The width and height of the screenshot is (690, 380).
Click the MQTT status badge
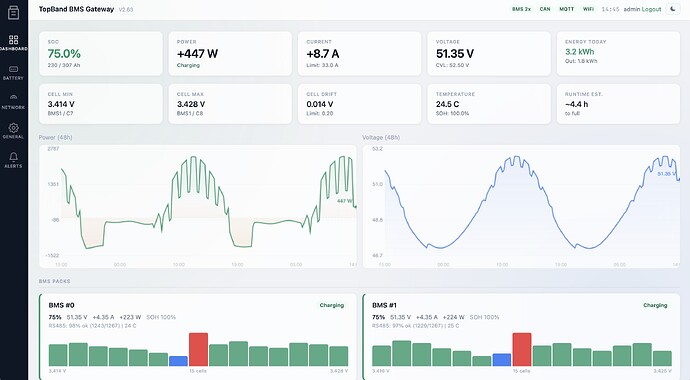click(x=566, y=9)
